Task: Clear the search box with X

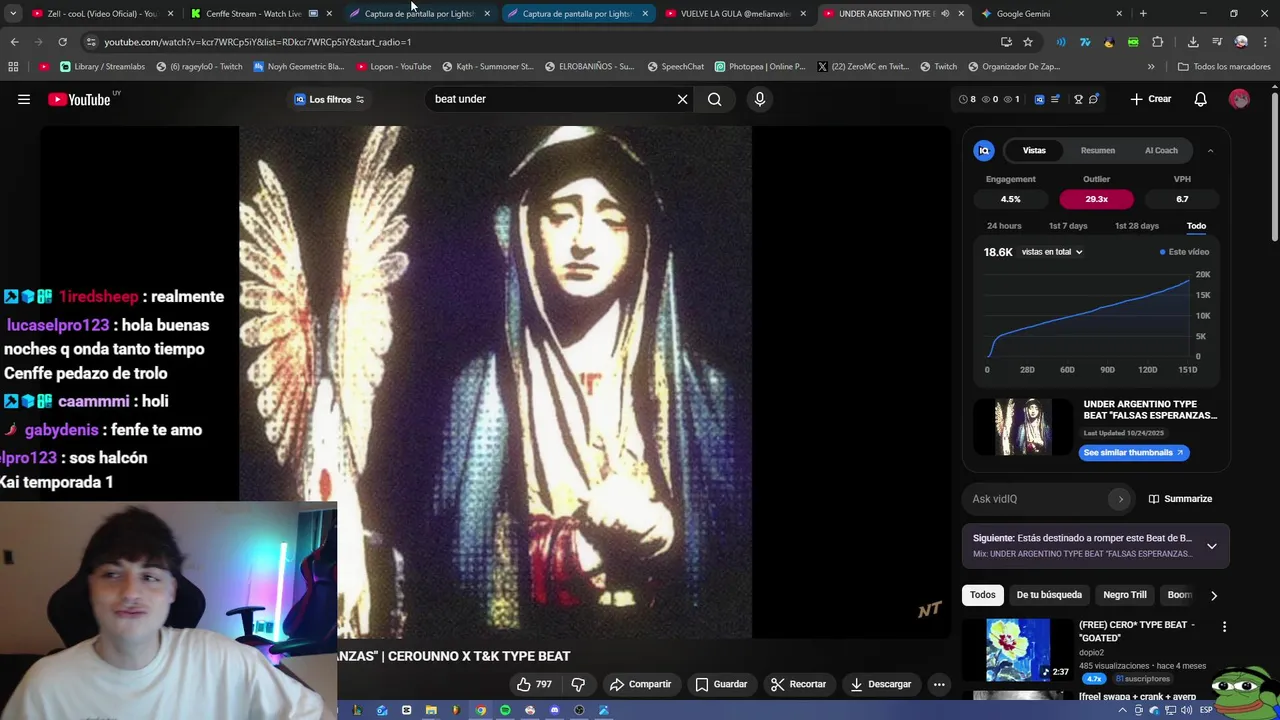Action: pyautogui.click(x=683, y=99)
